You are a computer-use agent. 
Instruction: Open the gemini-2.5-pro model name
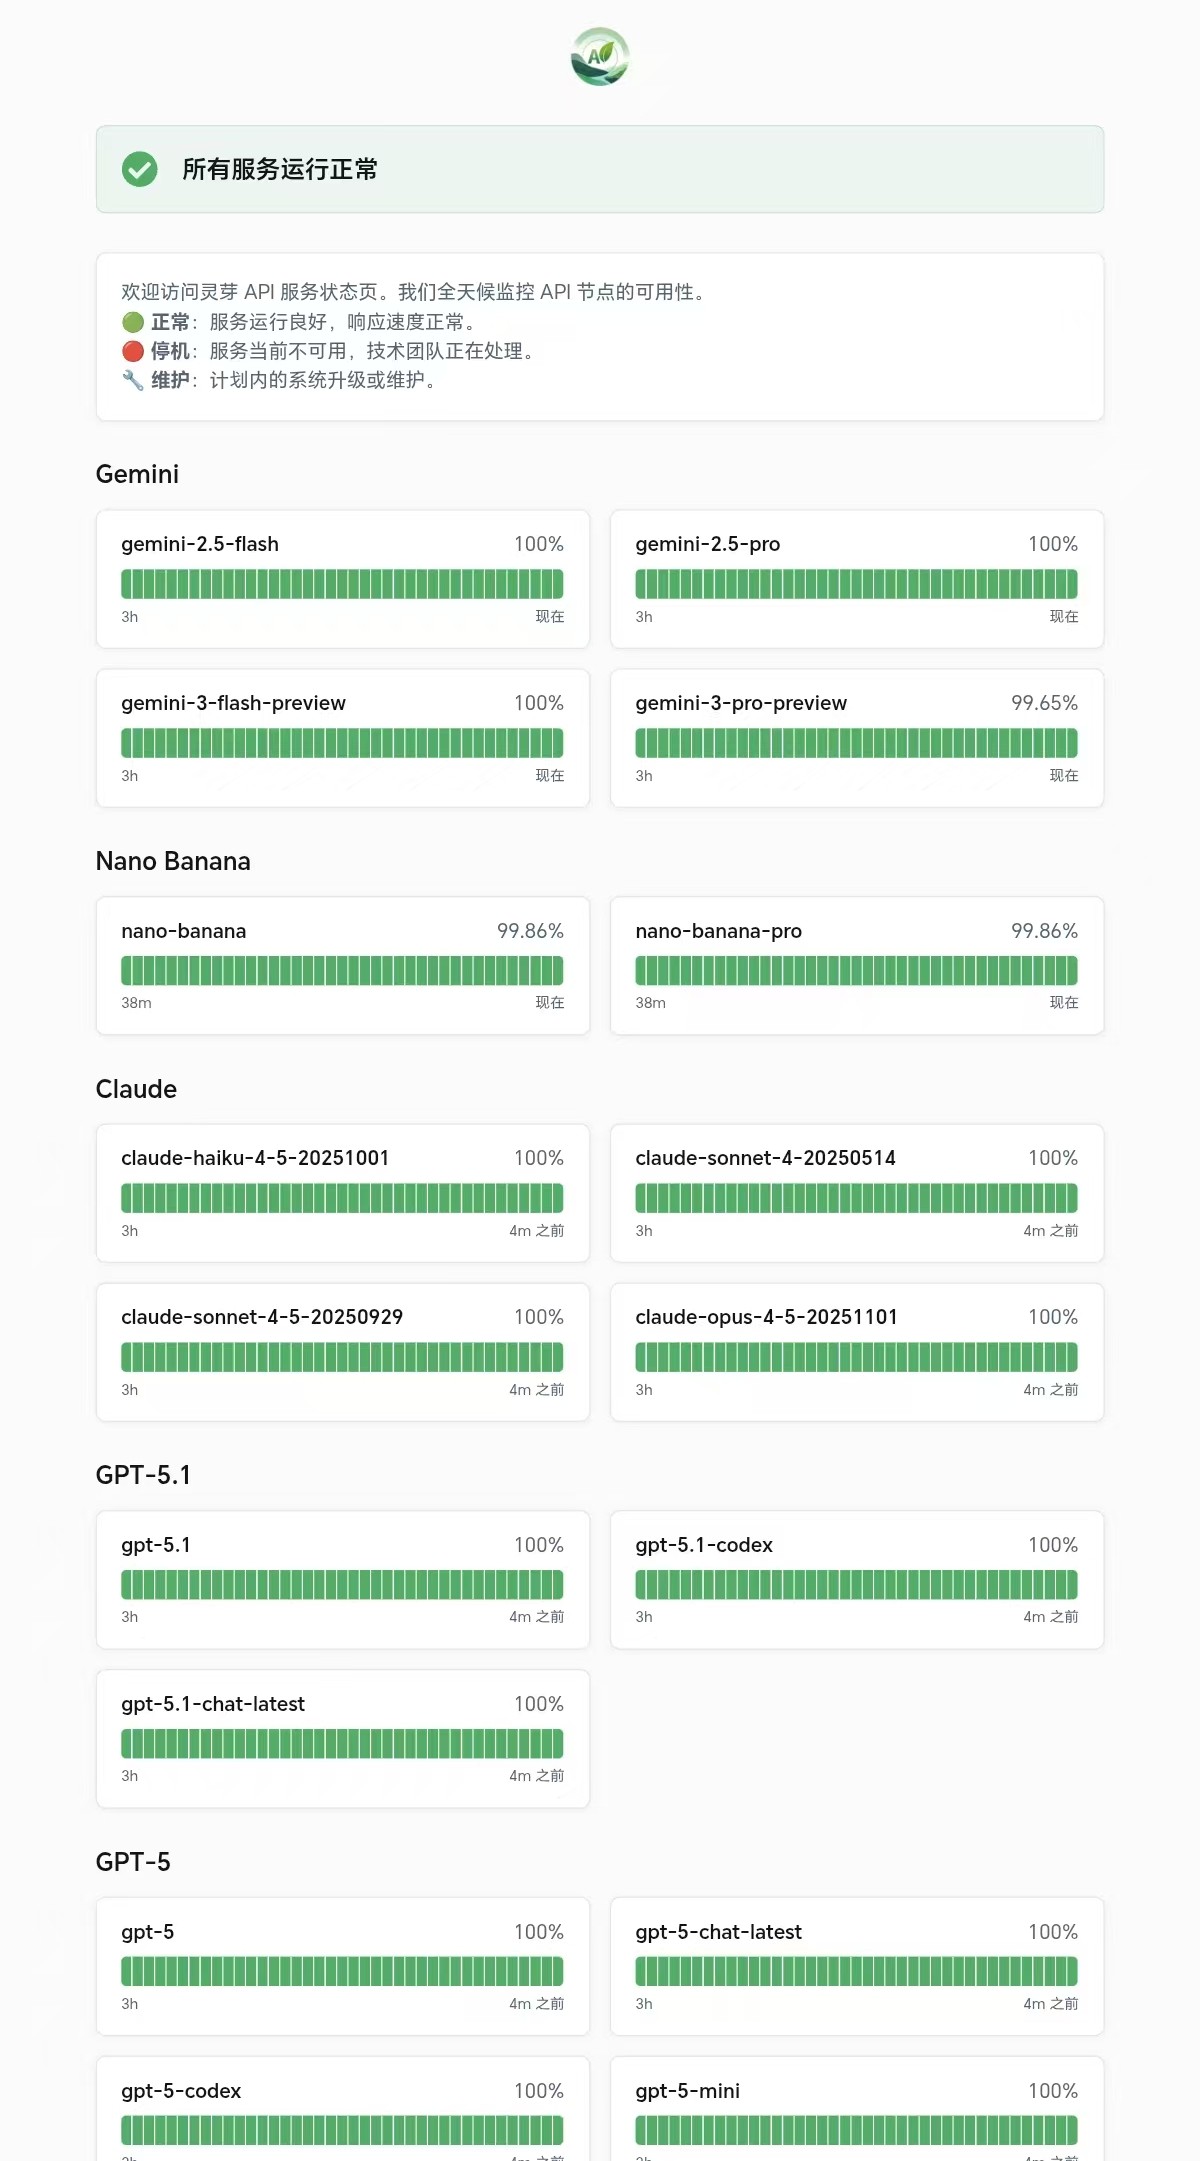coord(708,544)
